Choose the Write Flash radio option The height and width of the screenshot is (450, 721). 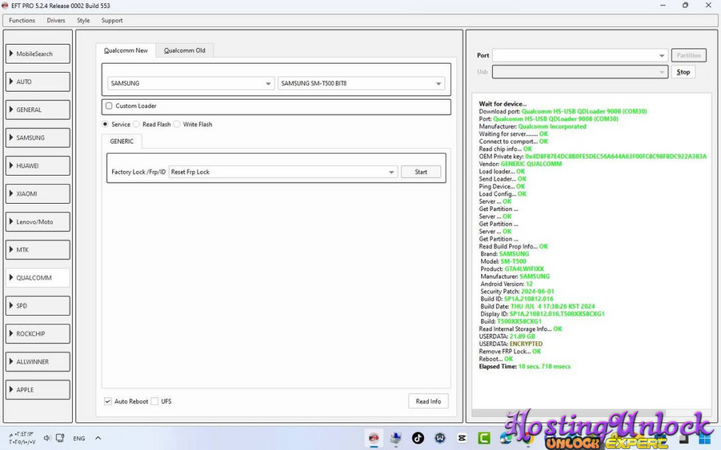click(178, 124)
